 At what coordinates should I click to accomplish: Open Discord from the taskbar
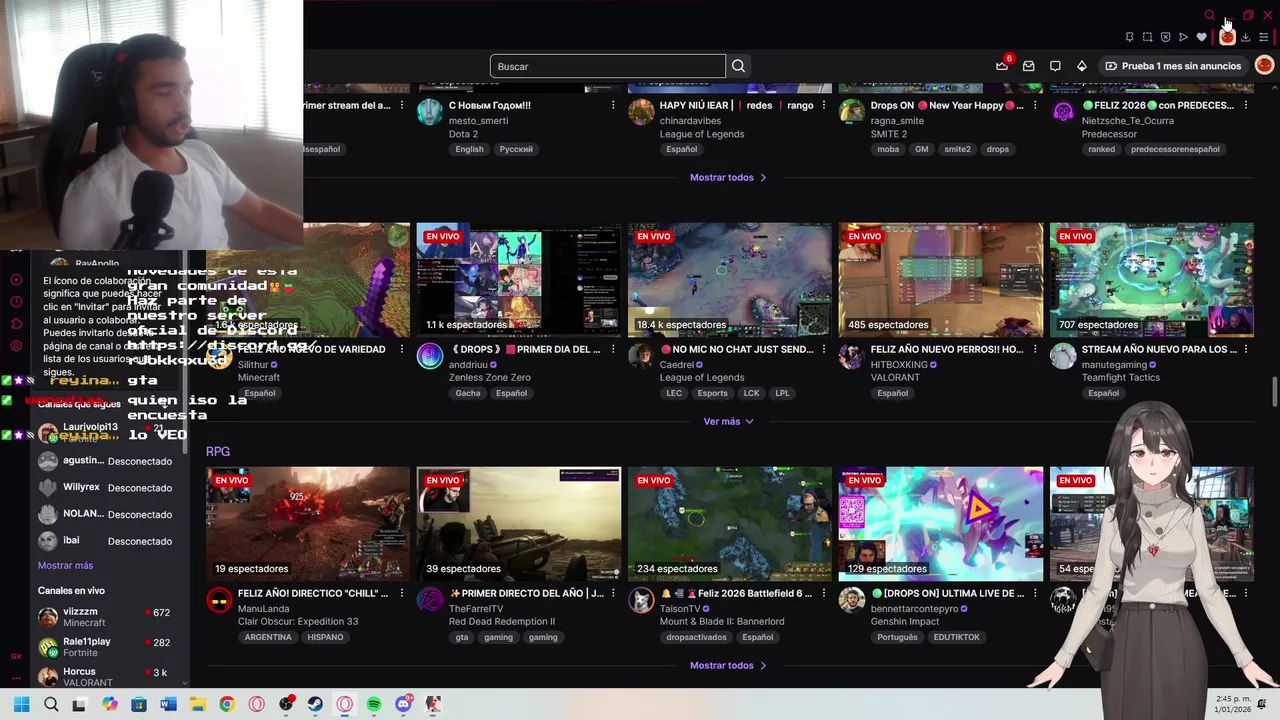(404, 704)
